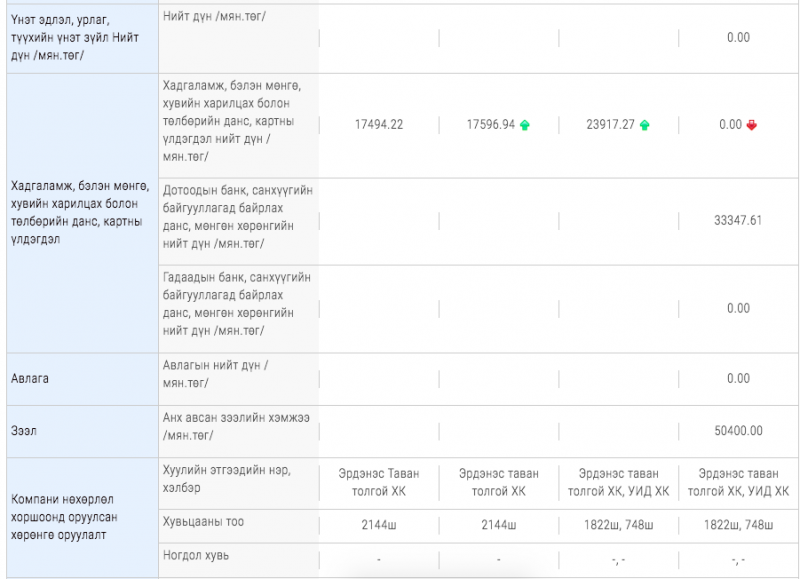Image resolution: width=800 pixels, height=579 pixels.
Task: Select Үнэт эдлэл, урлаг category header
Action: click(74, 38)
